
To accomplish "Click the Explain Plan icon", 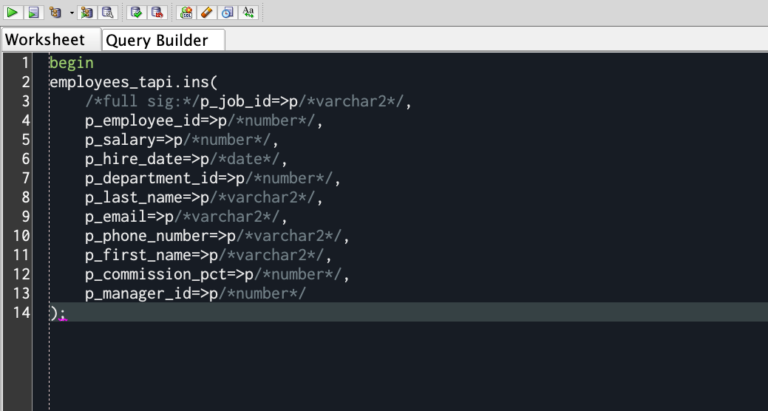I will pyautogui.click(x=55, y=12).
